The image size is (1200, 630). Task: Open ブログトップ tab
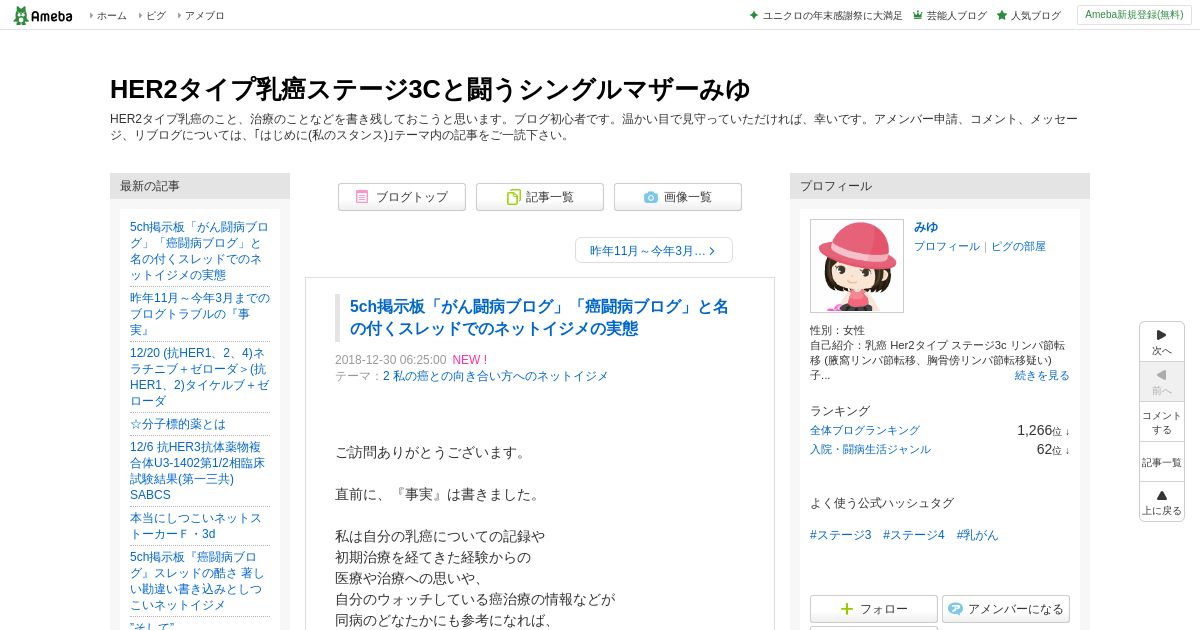[402, 197]
